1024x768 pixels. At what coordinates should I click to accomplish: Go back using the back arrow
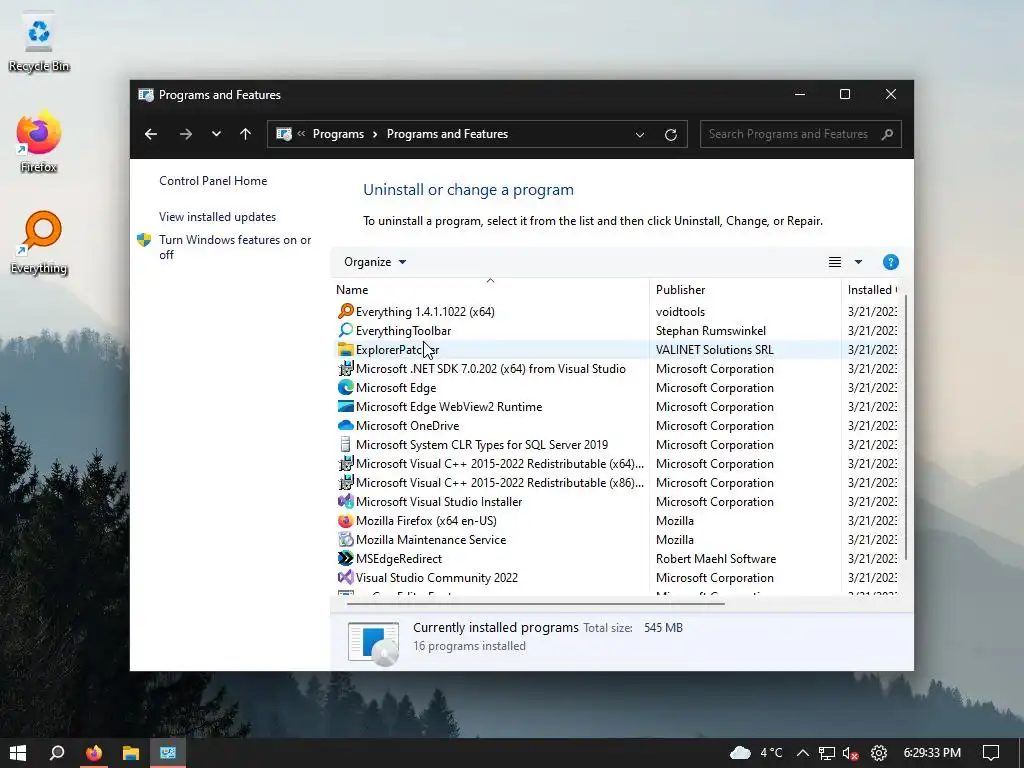(151, 134)
